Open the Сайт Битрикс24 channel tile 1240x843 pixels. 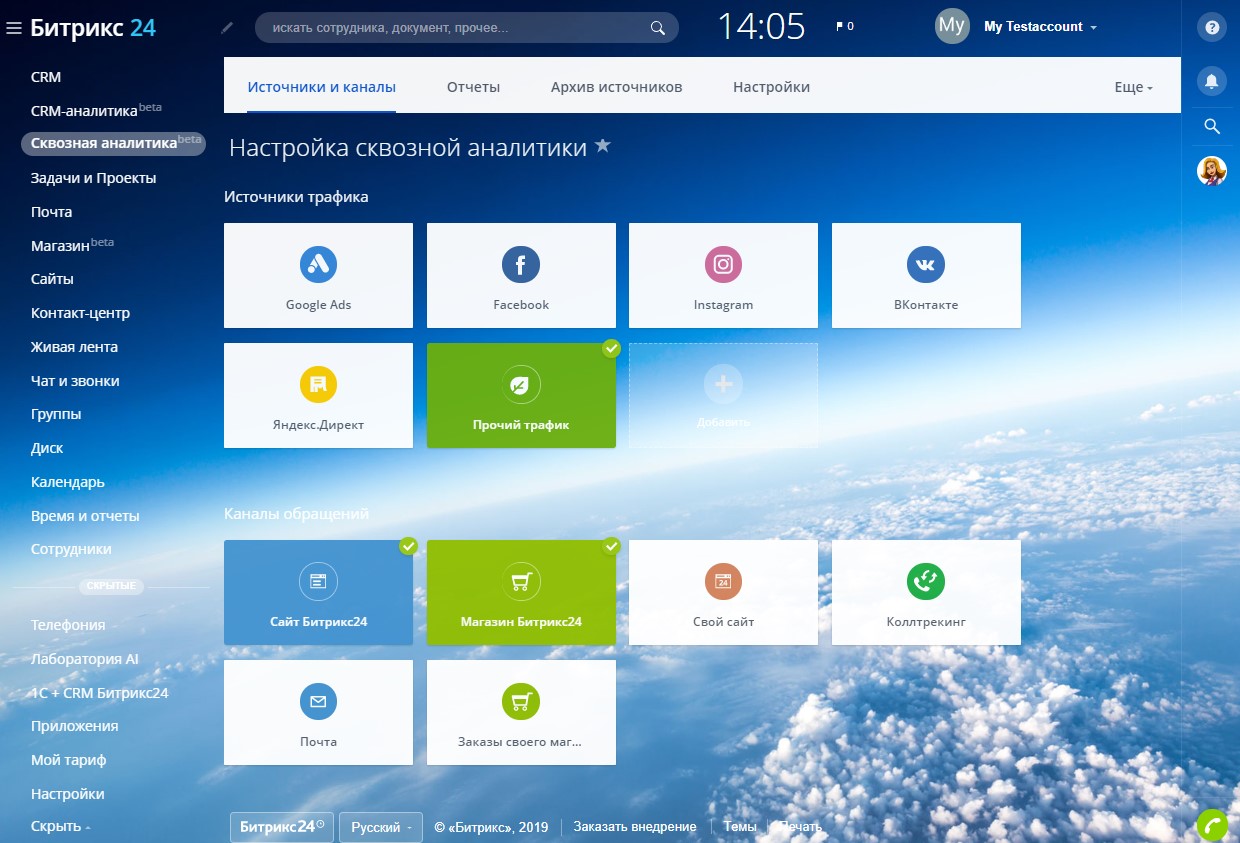coord(318,592)
